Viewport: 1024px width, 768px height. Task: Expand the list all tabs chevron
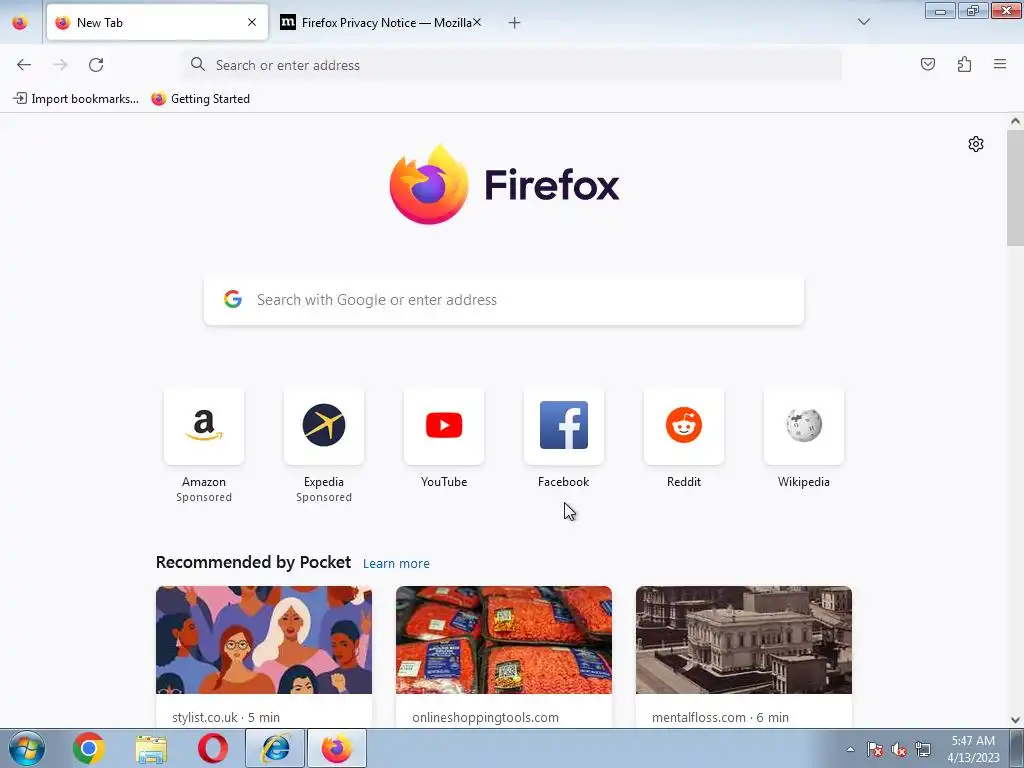coord(863,22)
